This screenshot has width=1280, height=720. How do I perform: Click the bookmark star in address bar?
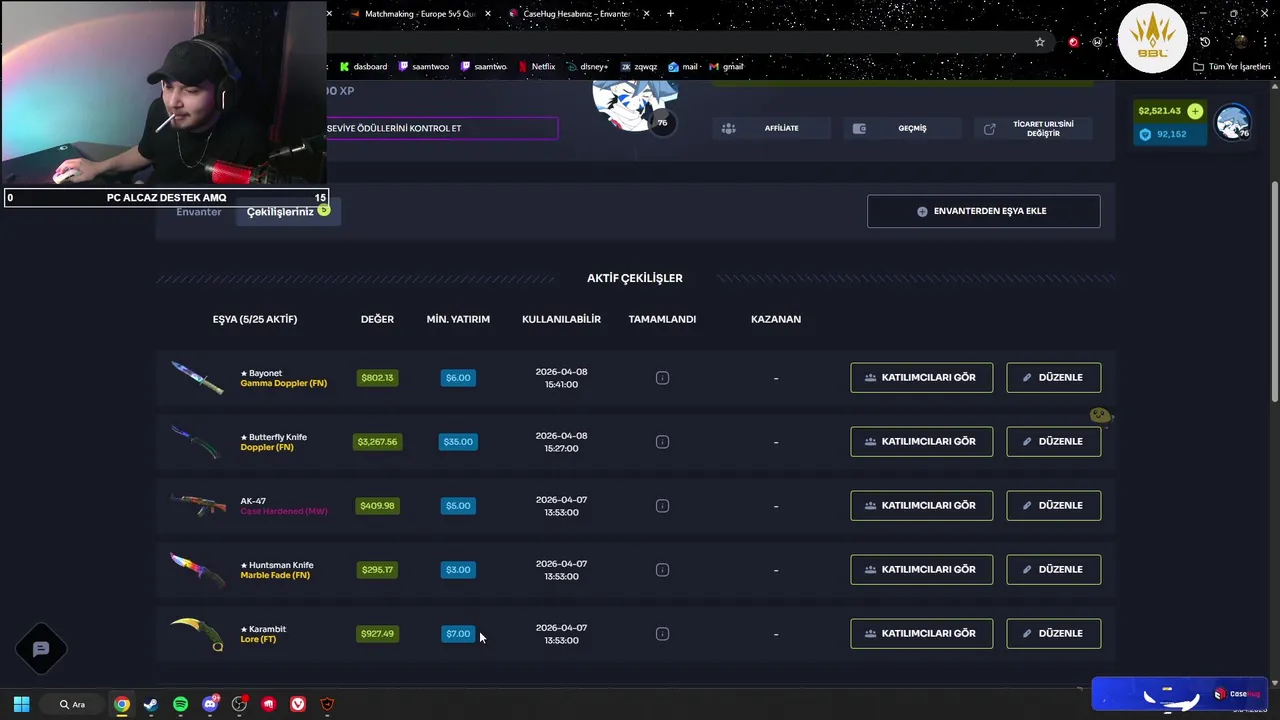click(x=1040, y=42)
